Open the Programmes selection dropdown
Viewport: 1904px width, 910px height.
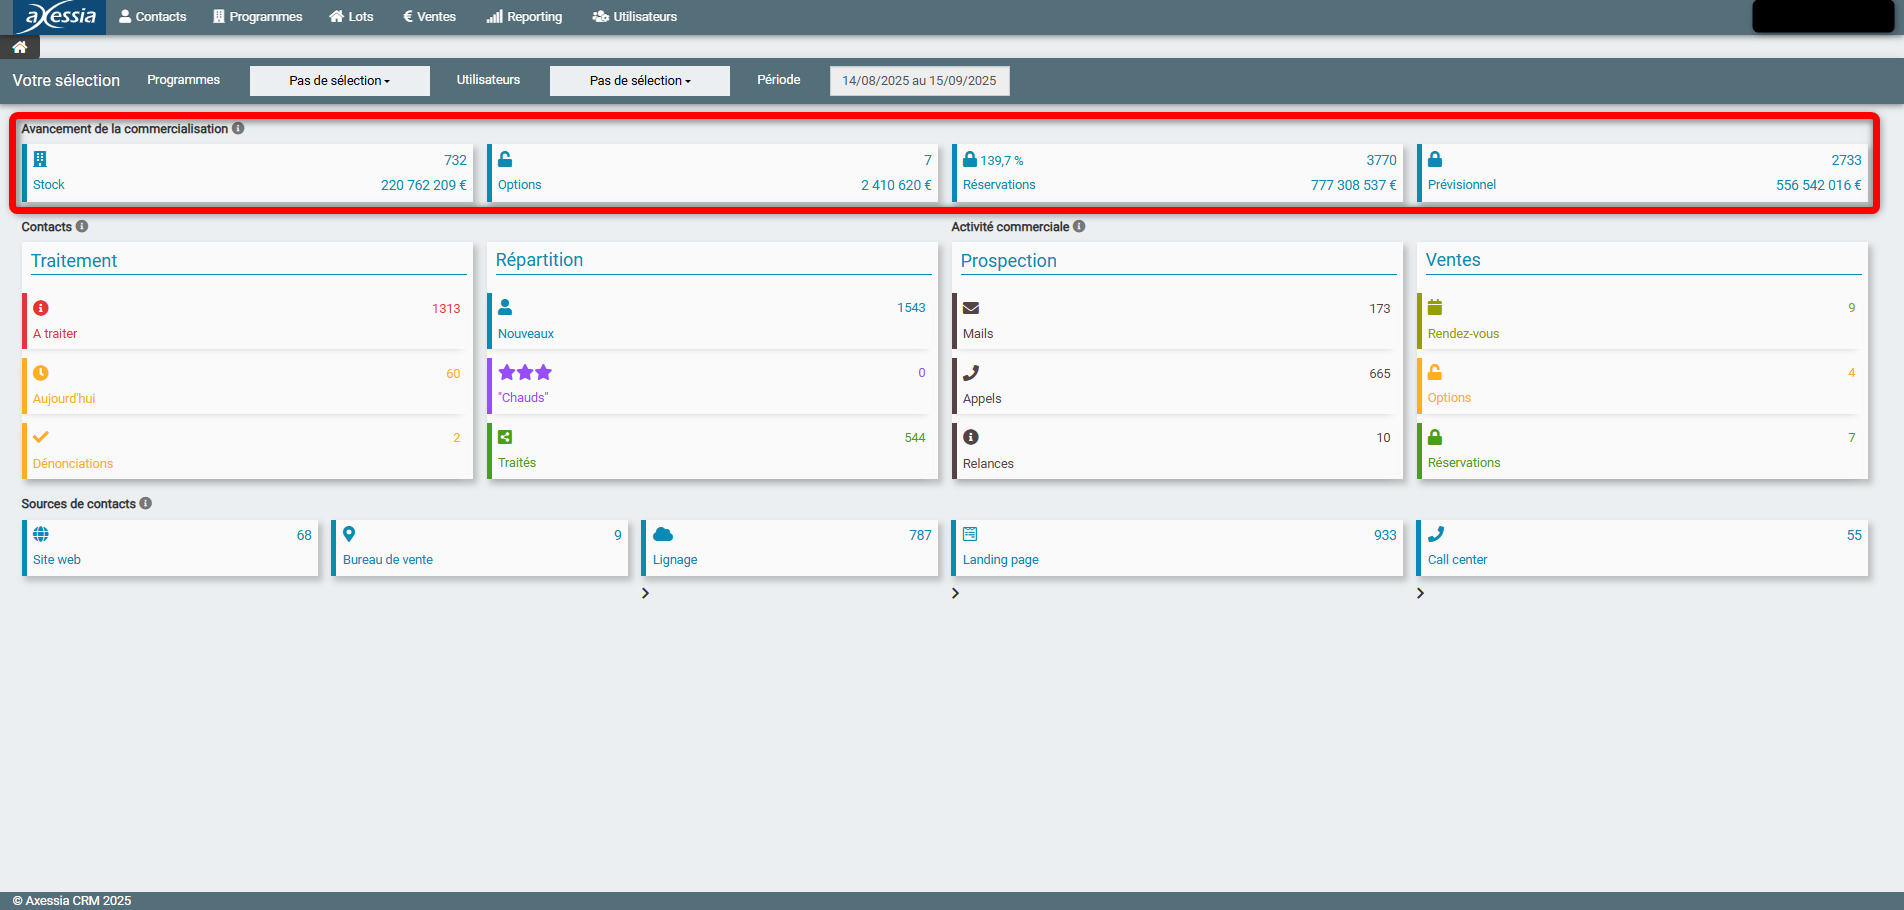[339, 81]
